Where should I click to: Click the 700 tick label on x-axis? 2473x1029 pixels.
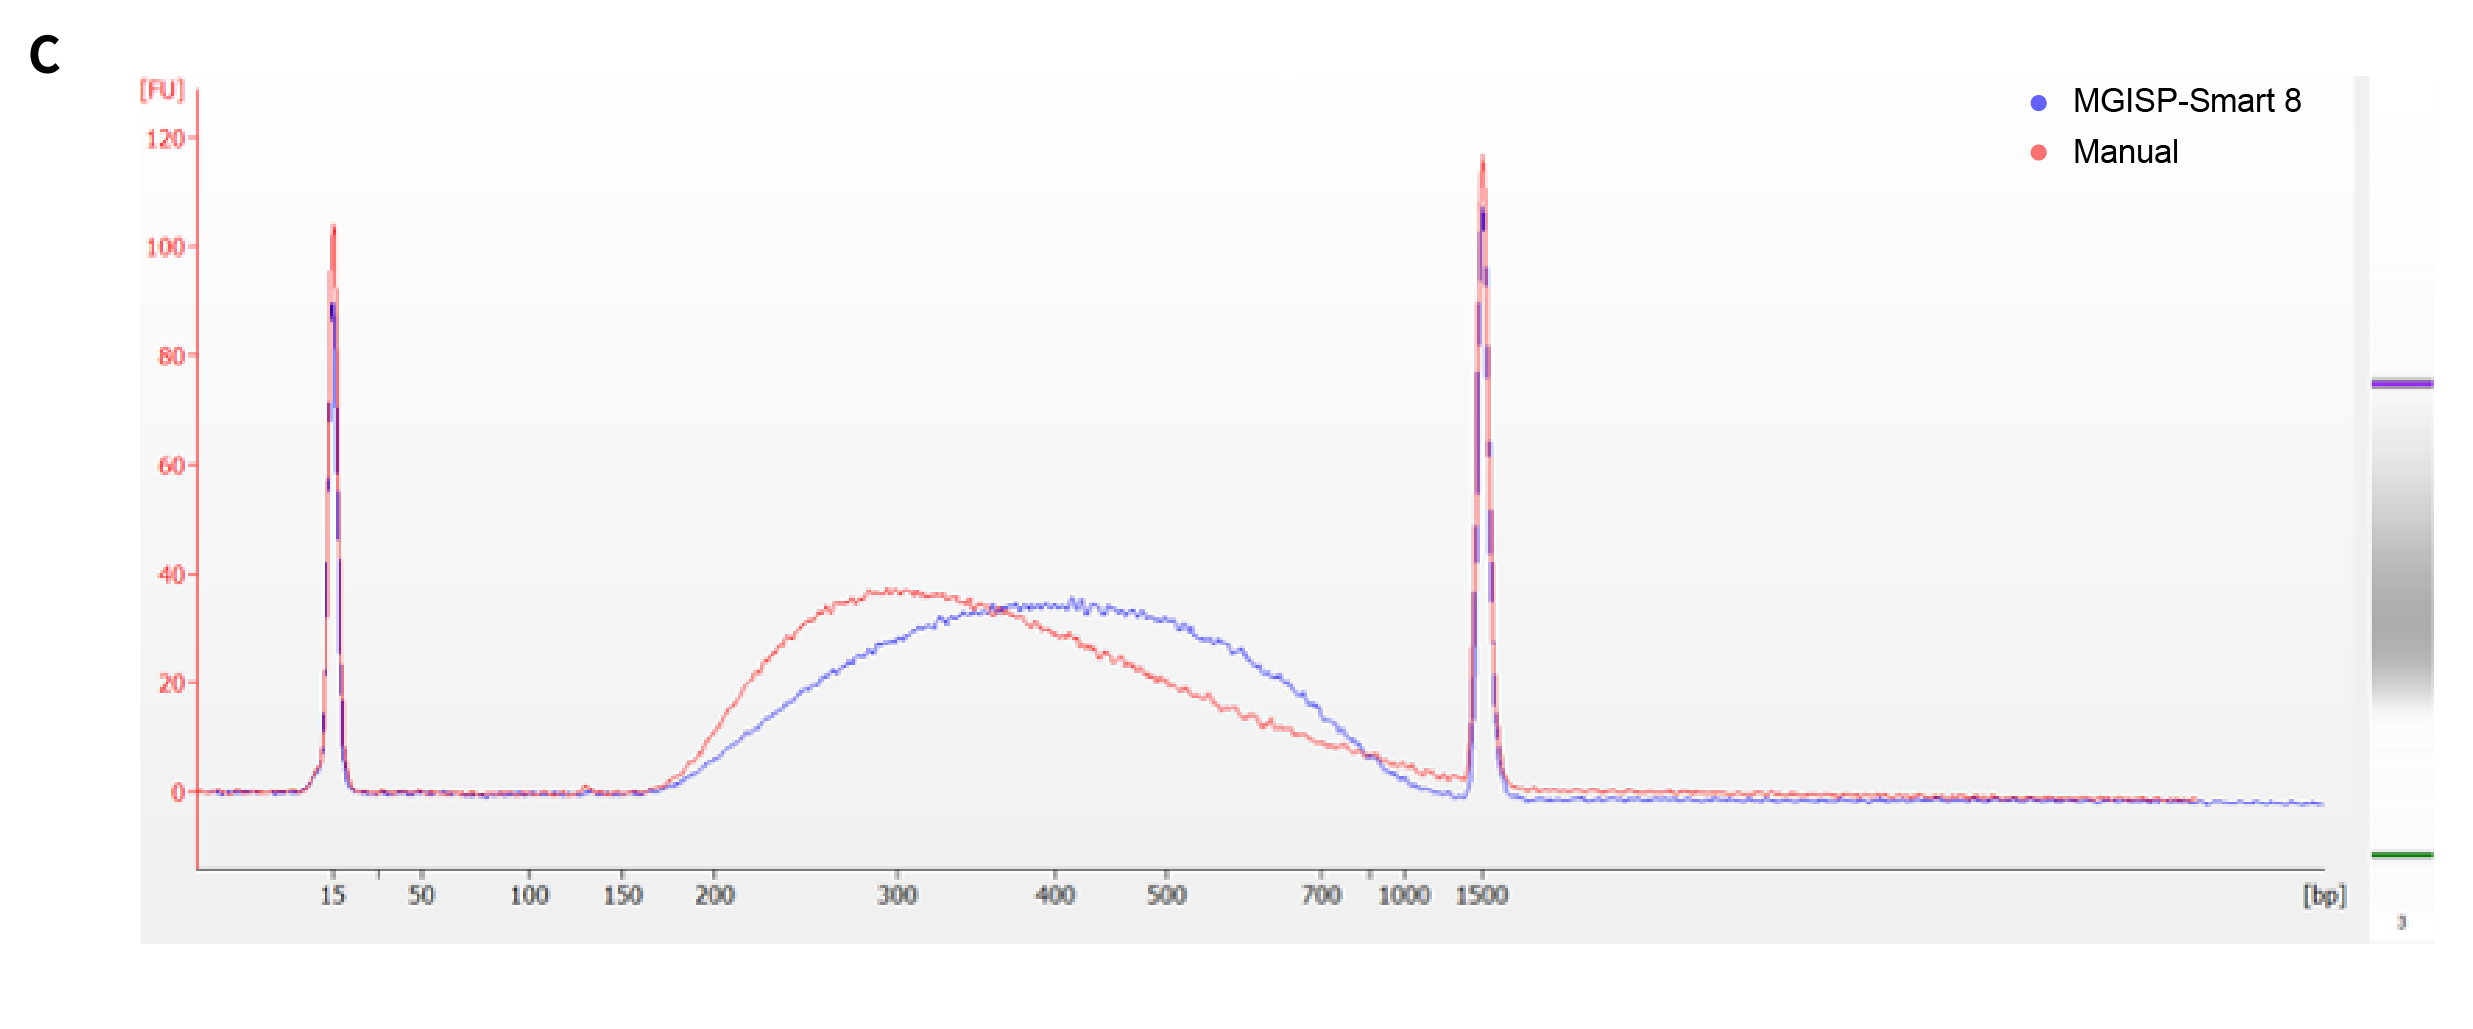pos(1320,895)
